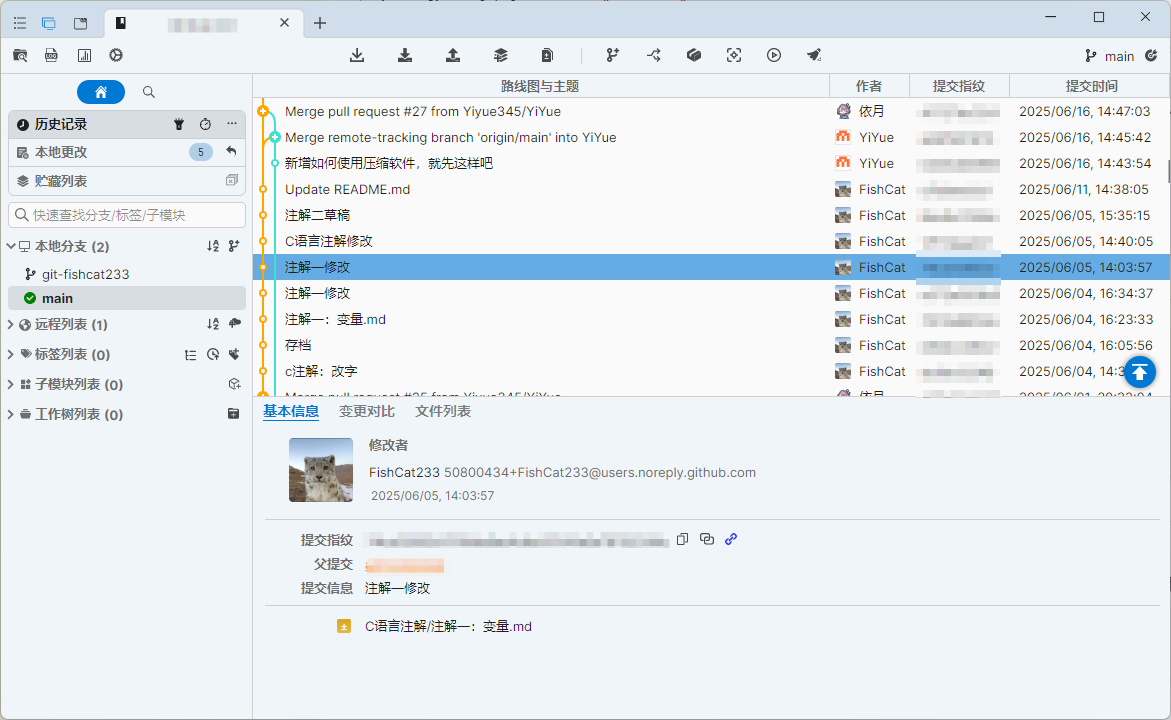This screenshot has width=1171, height=720.
Task: Open the Stash layers icon in toolbar
Action: coord(501,56)
